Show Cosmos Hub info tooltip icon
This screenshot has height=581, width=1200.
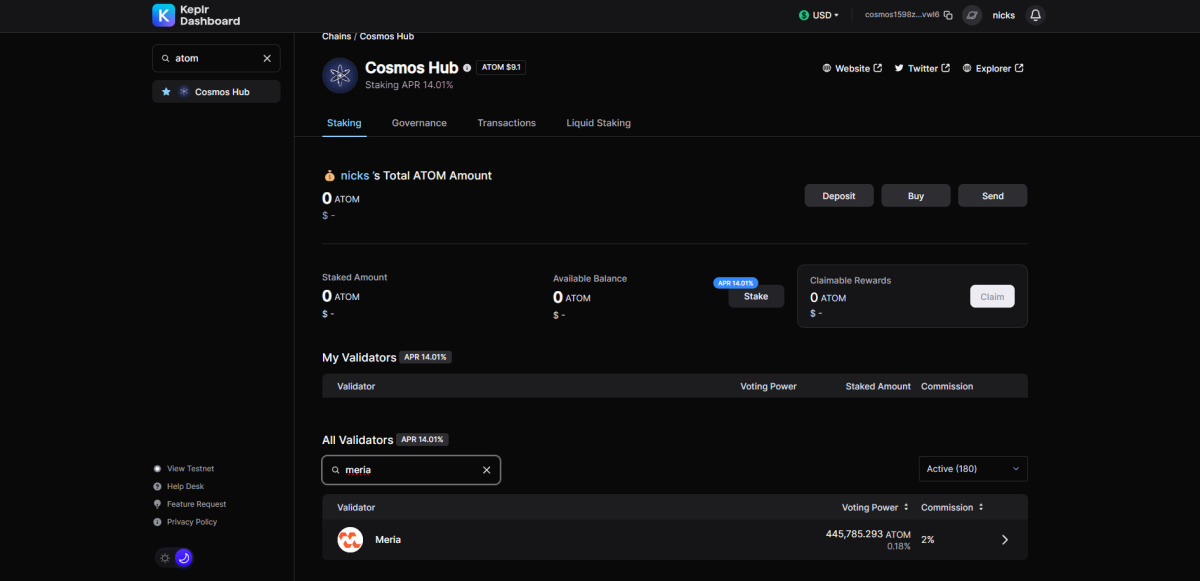coord(467,69)
